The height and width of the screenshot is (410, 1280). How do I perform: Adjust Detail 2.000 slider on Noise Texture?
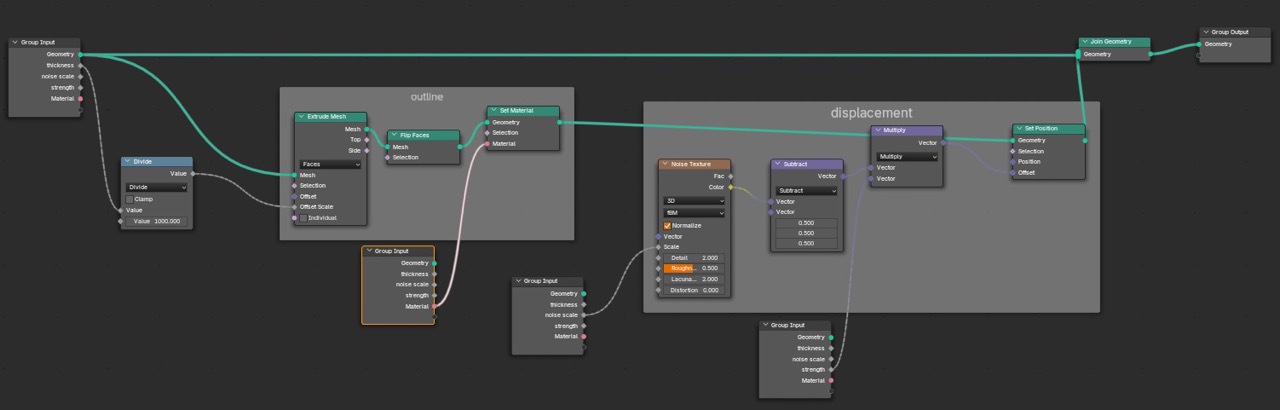click(x=694, y=258)
